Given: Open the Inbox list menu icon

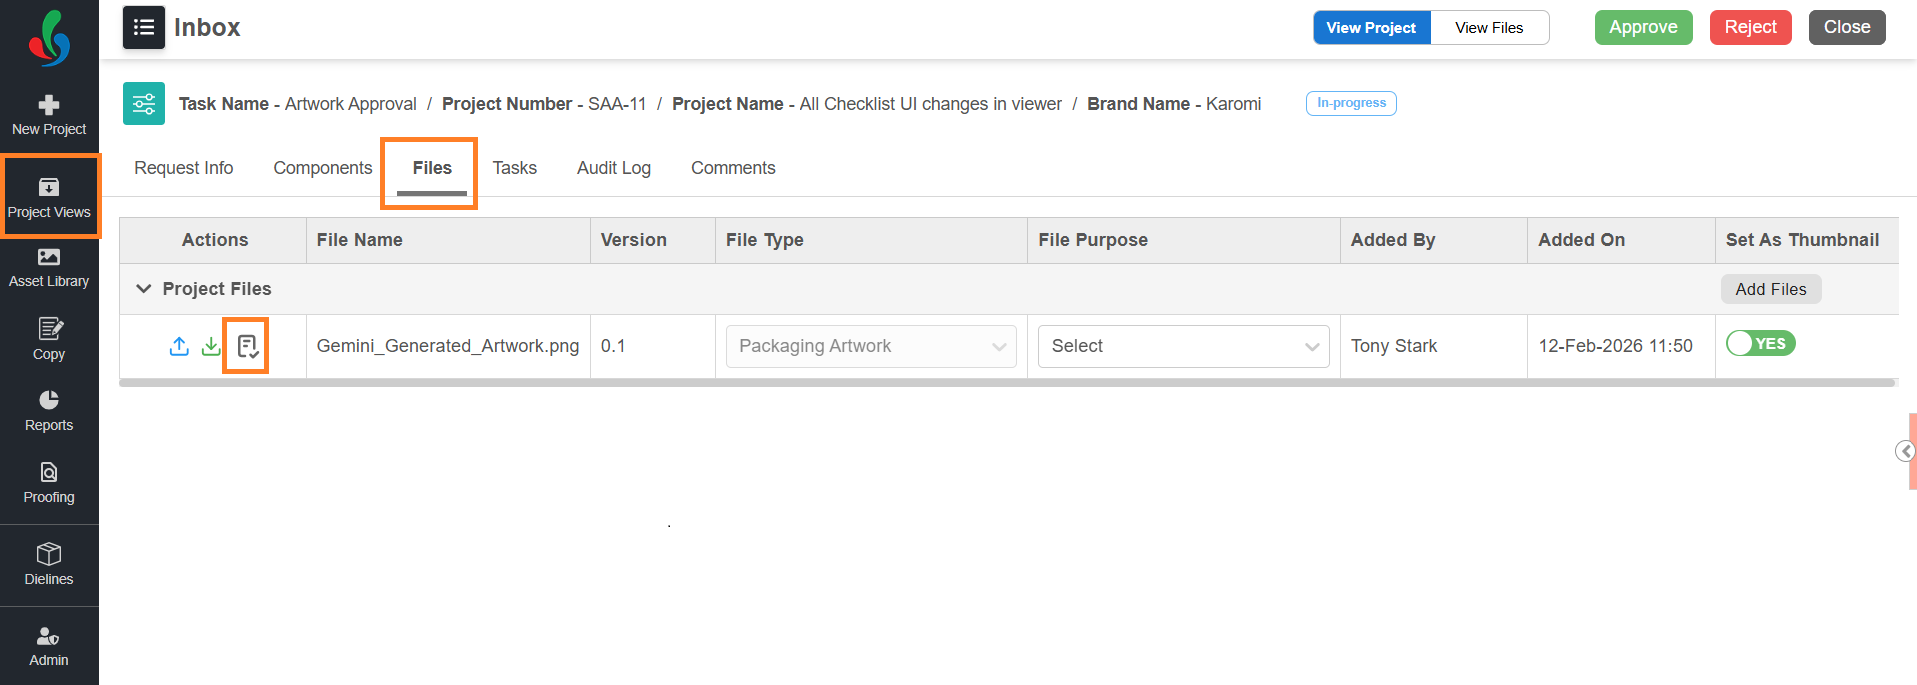Looking at the screenshot, I should click(144, 27).
